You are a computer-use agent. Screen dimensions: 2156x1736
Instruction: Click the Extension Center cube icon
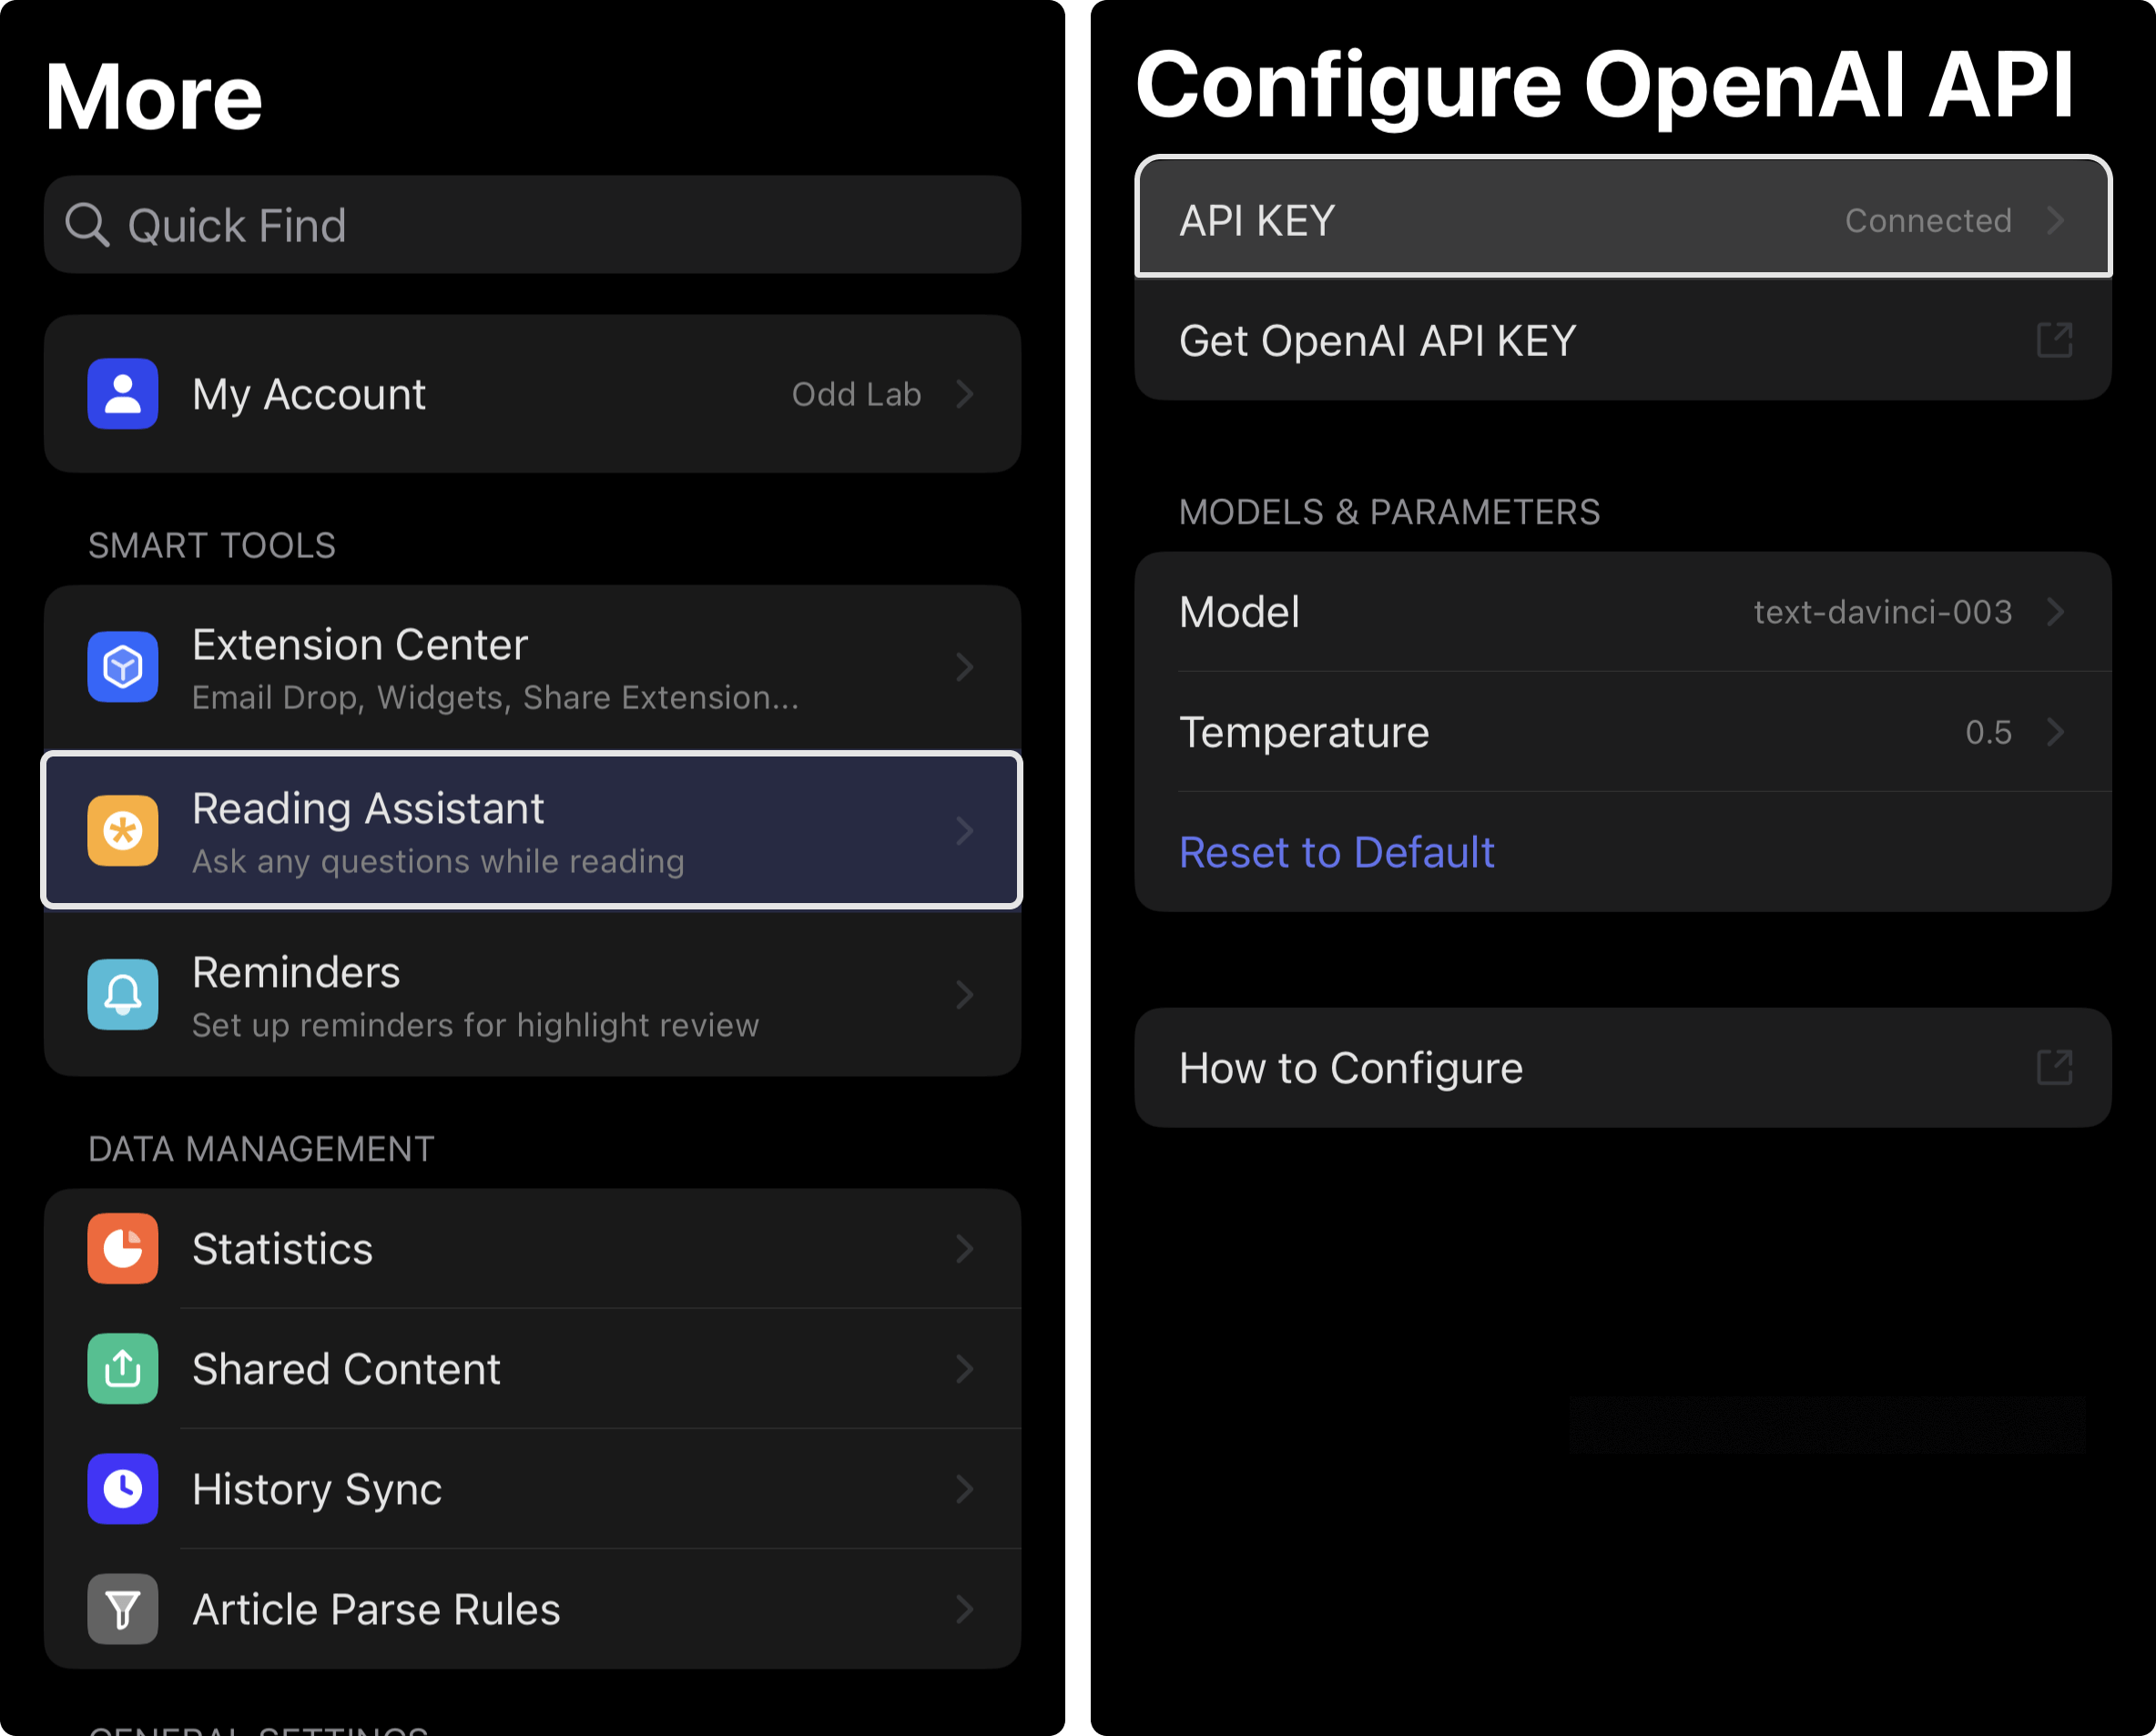(123, 667)
